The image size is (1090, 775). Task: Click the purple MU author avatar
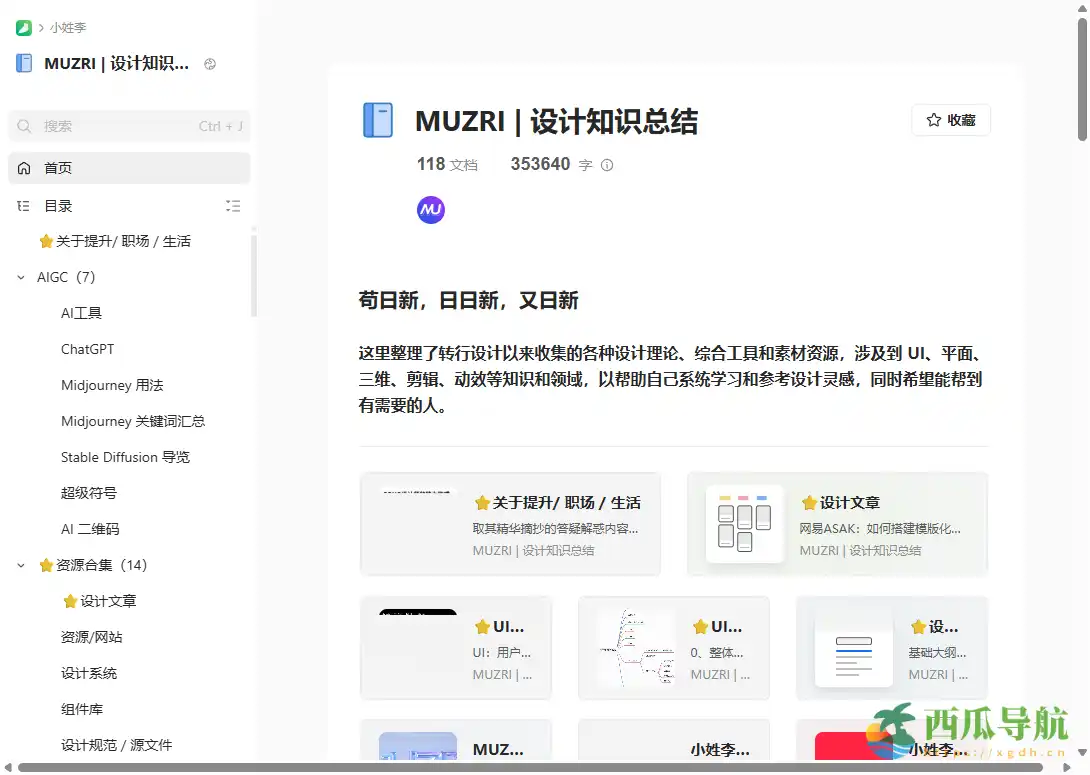(x=430, y=210)
